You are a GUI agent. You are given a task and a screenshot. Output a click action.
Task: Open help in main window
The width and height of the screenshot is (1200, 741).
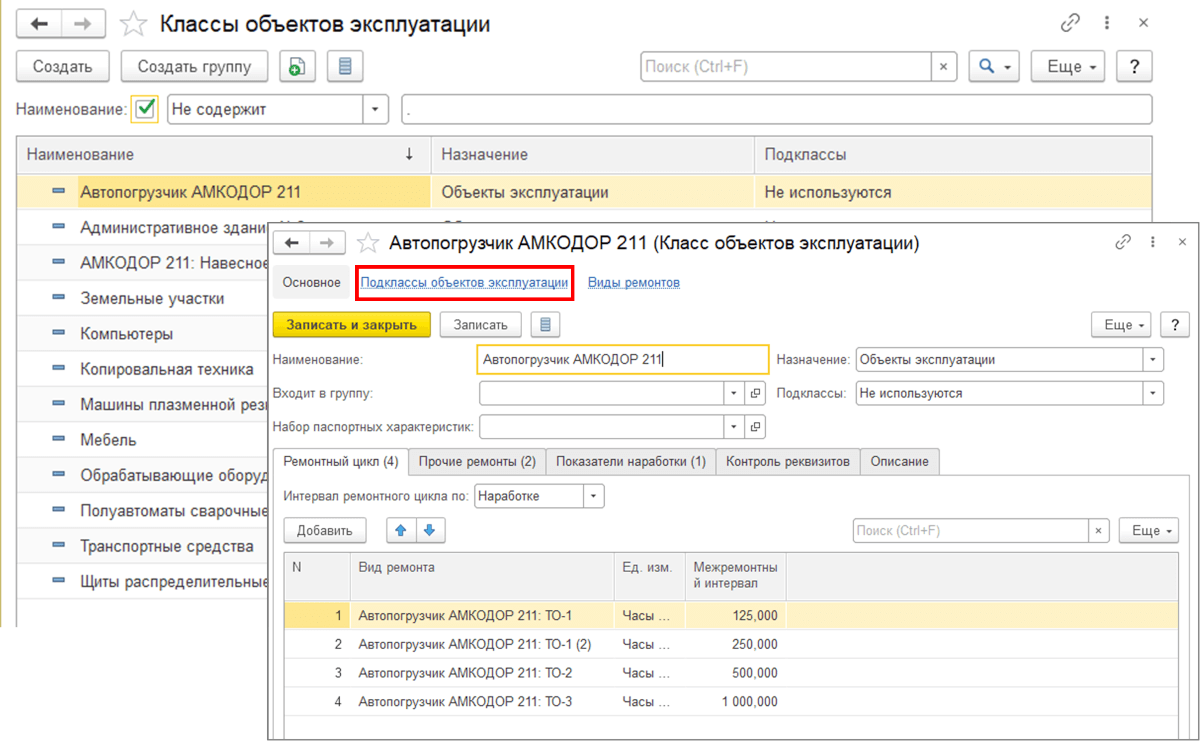(x=1134, y=67)
